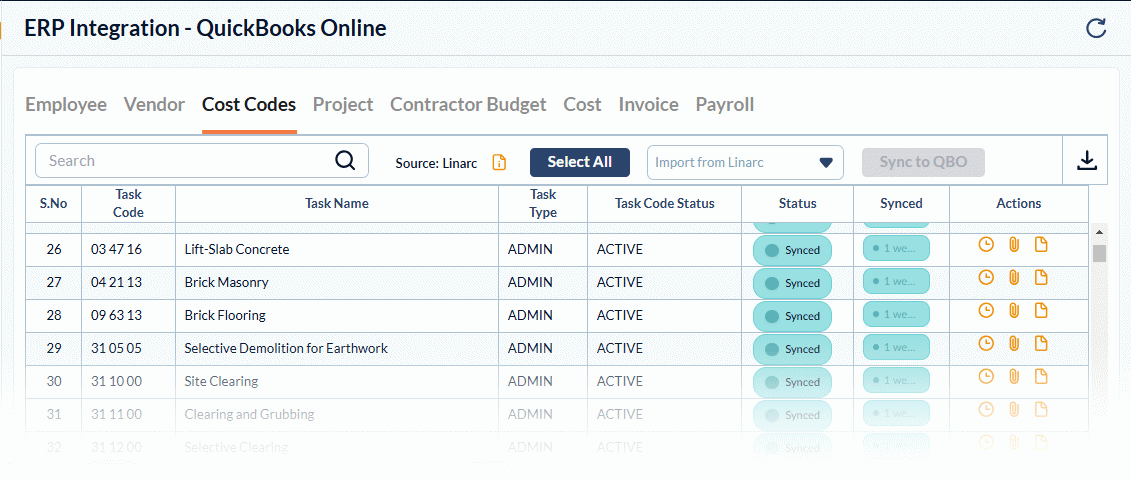Click the Sync to QBO button
1131x480 pixels.
(x=922, y=162)
